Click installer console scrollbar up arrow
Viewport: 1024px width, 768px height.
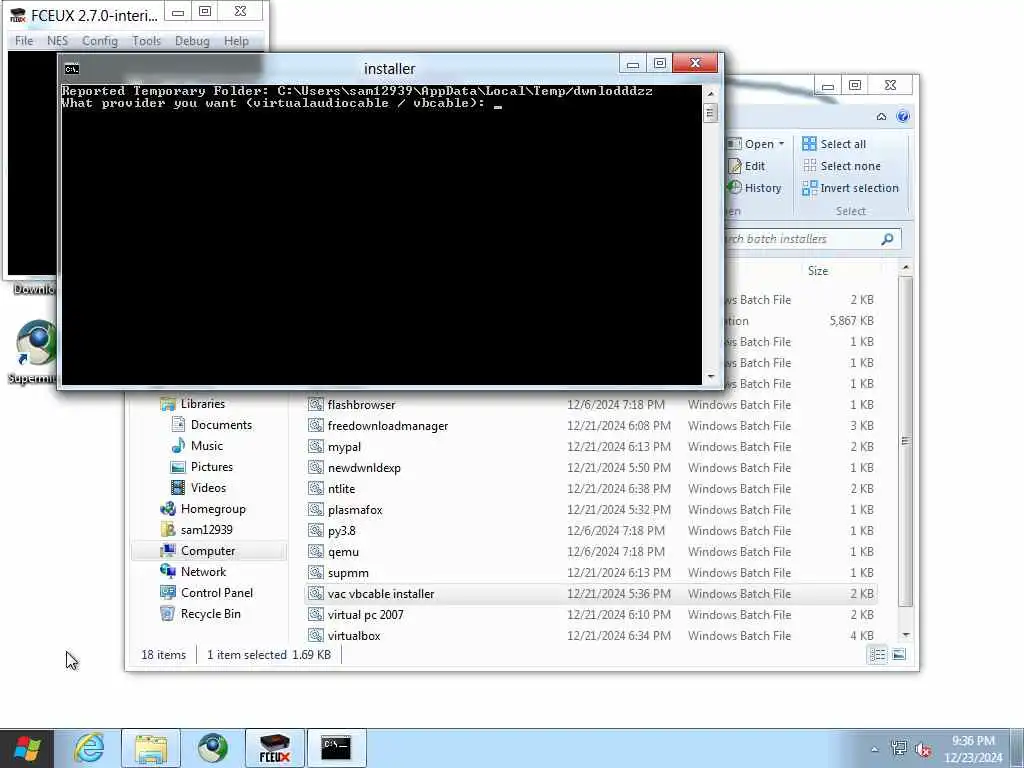point(711,94)
